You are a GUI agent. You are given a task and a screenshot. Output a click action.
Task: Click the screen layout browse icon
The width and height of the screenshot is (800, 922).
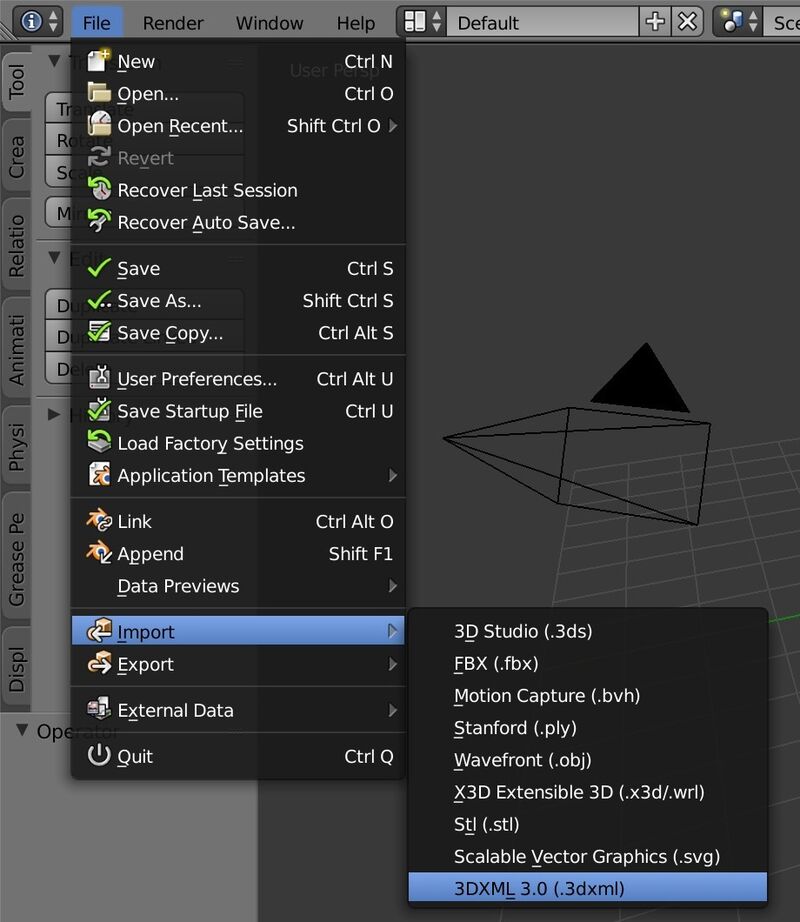pyautogui.click(x=422, y=22)
